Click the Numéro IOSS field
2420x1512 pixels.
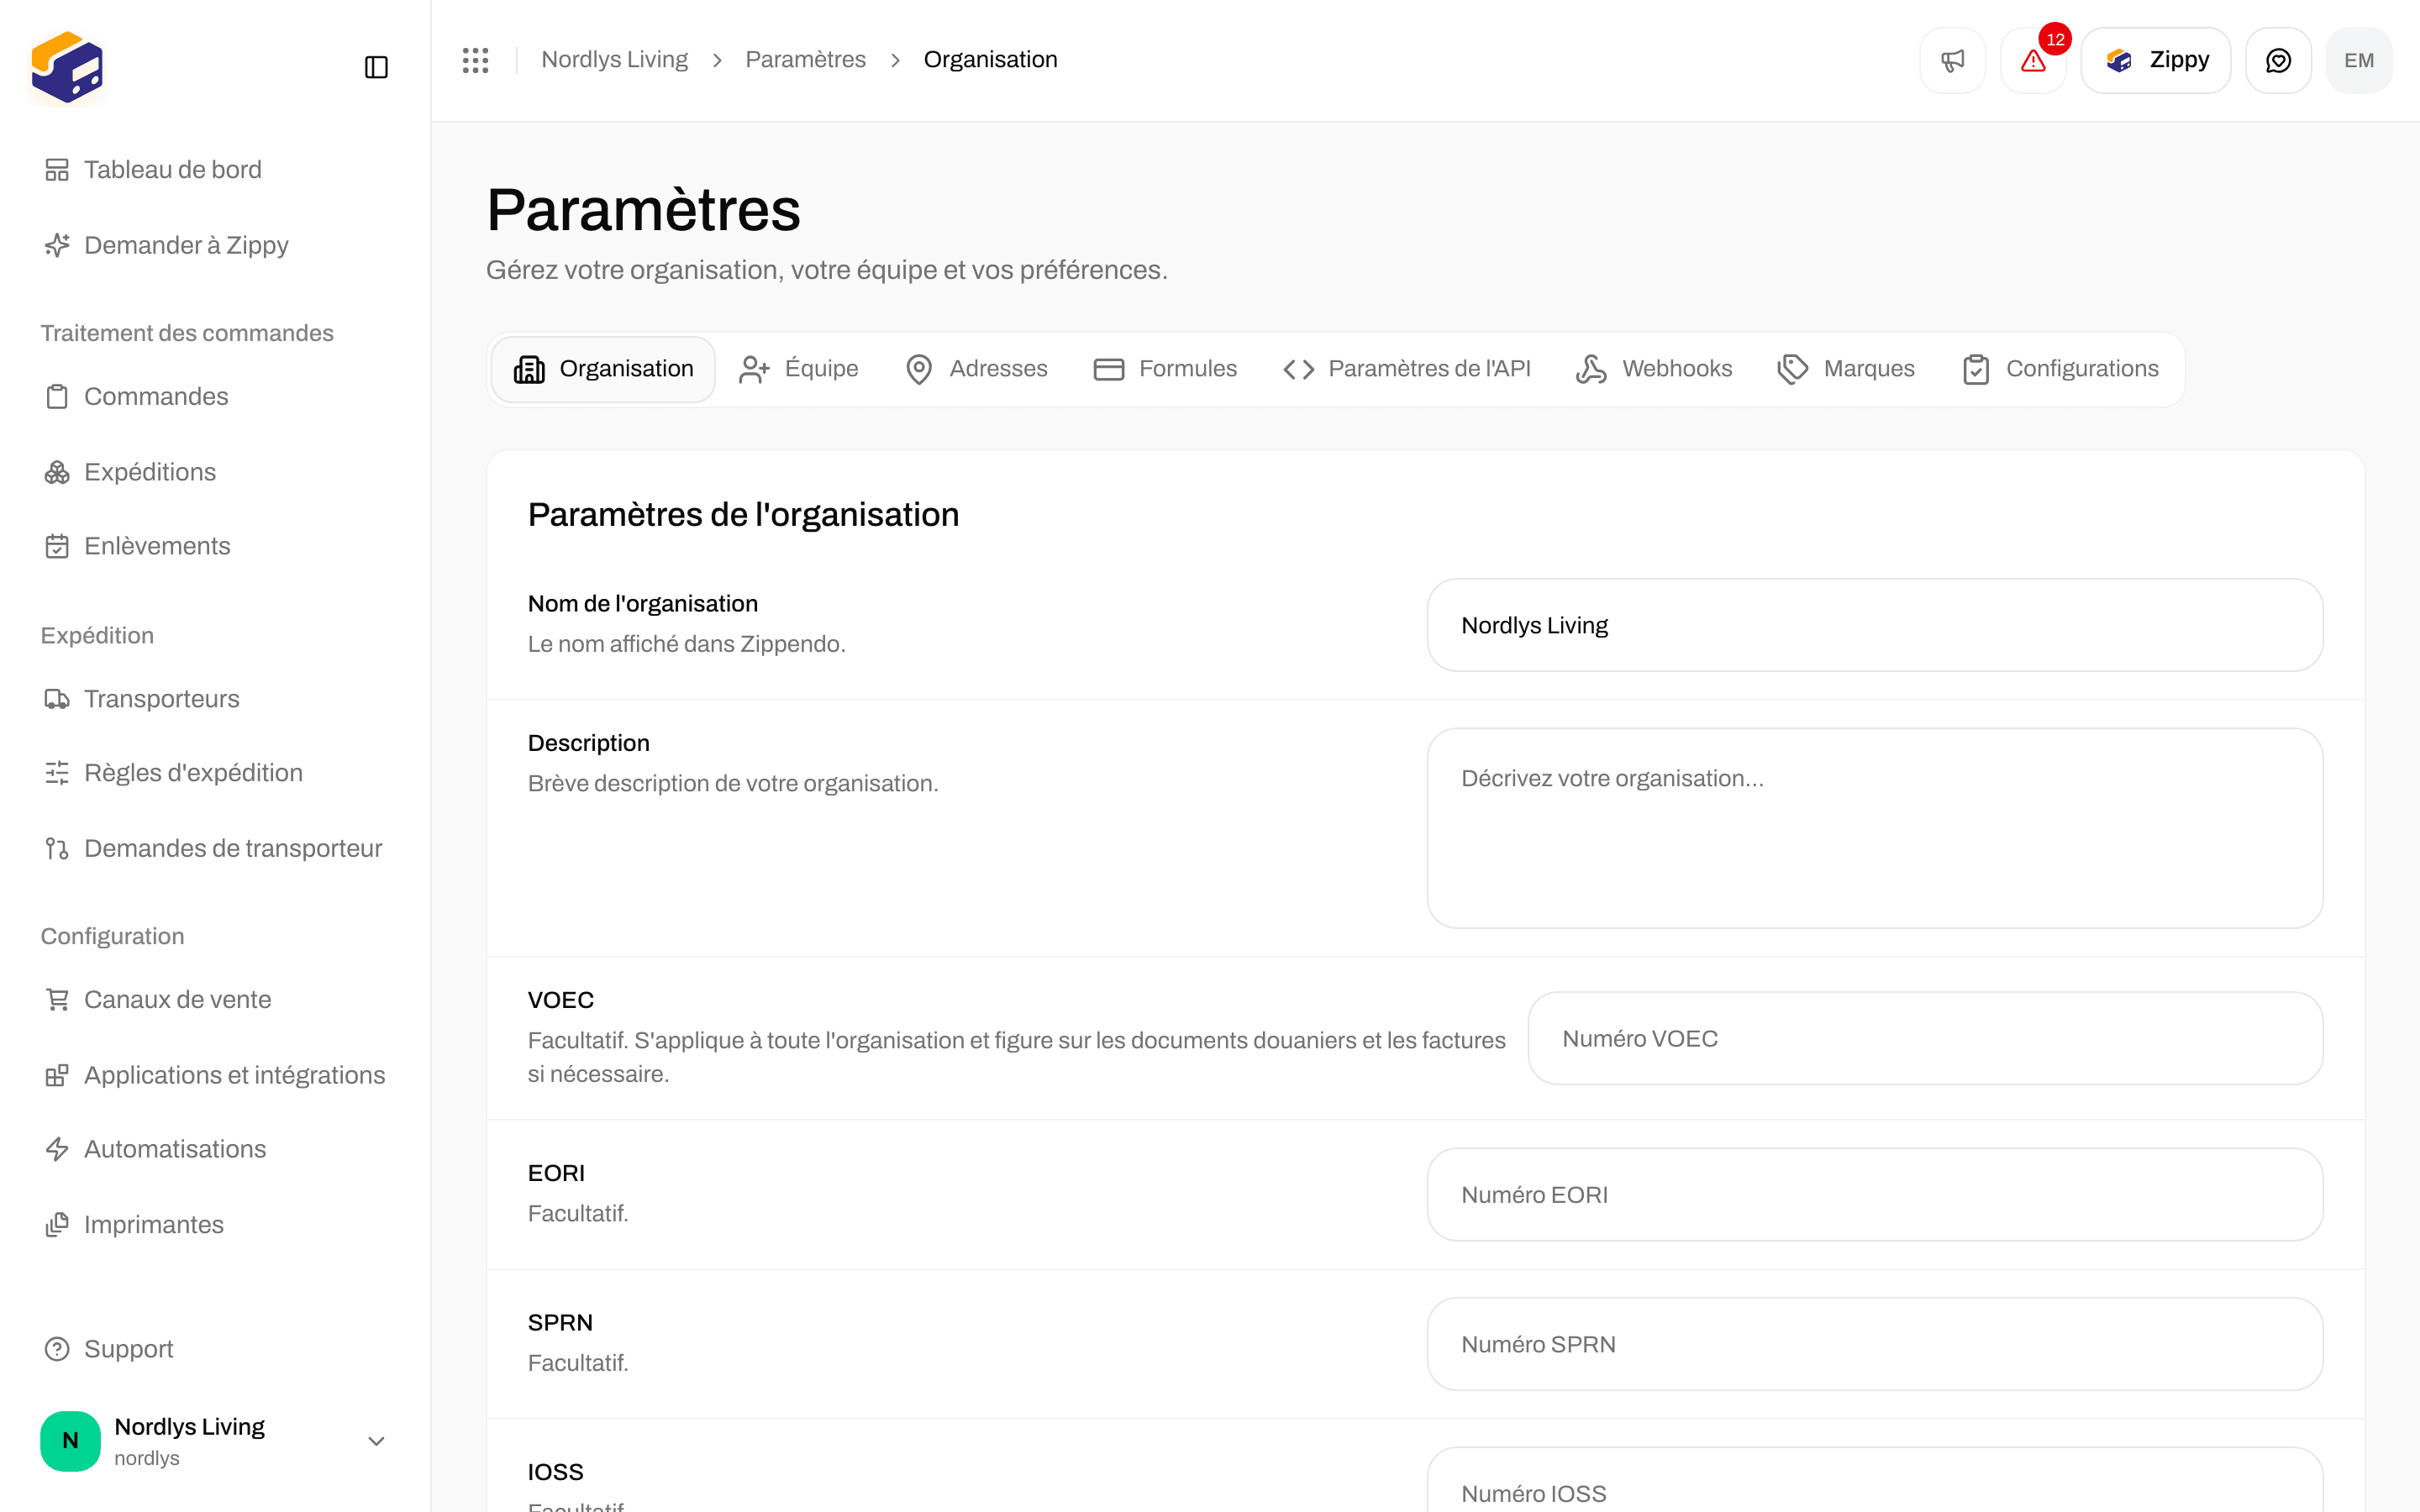1874,1481
